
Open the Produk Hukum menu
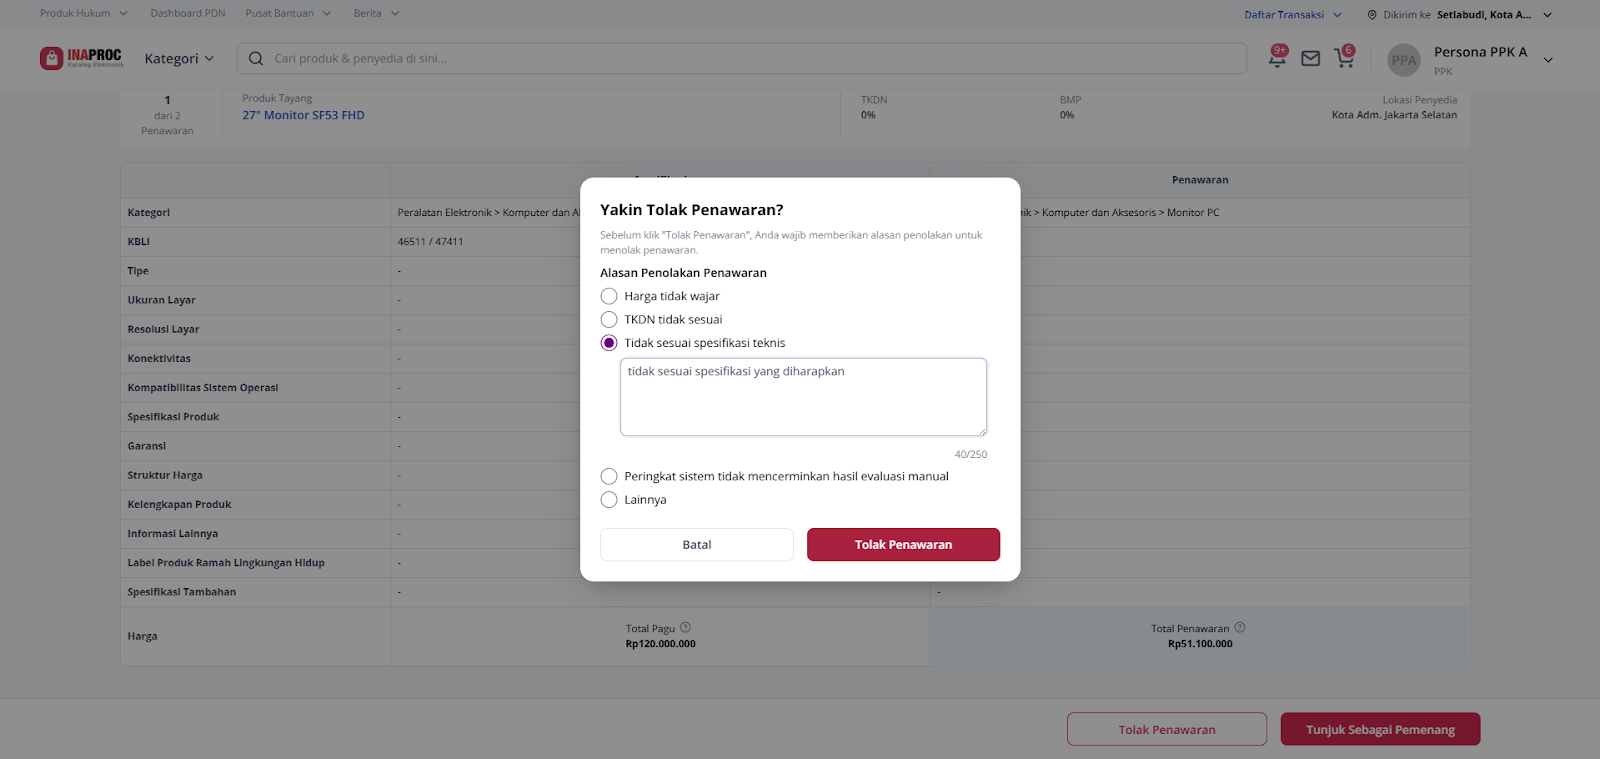point(84,14)
